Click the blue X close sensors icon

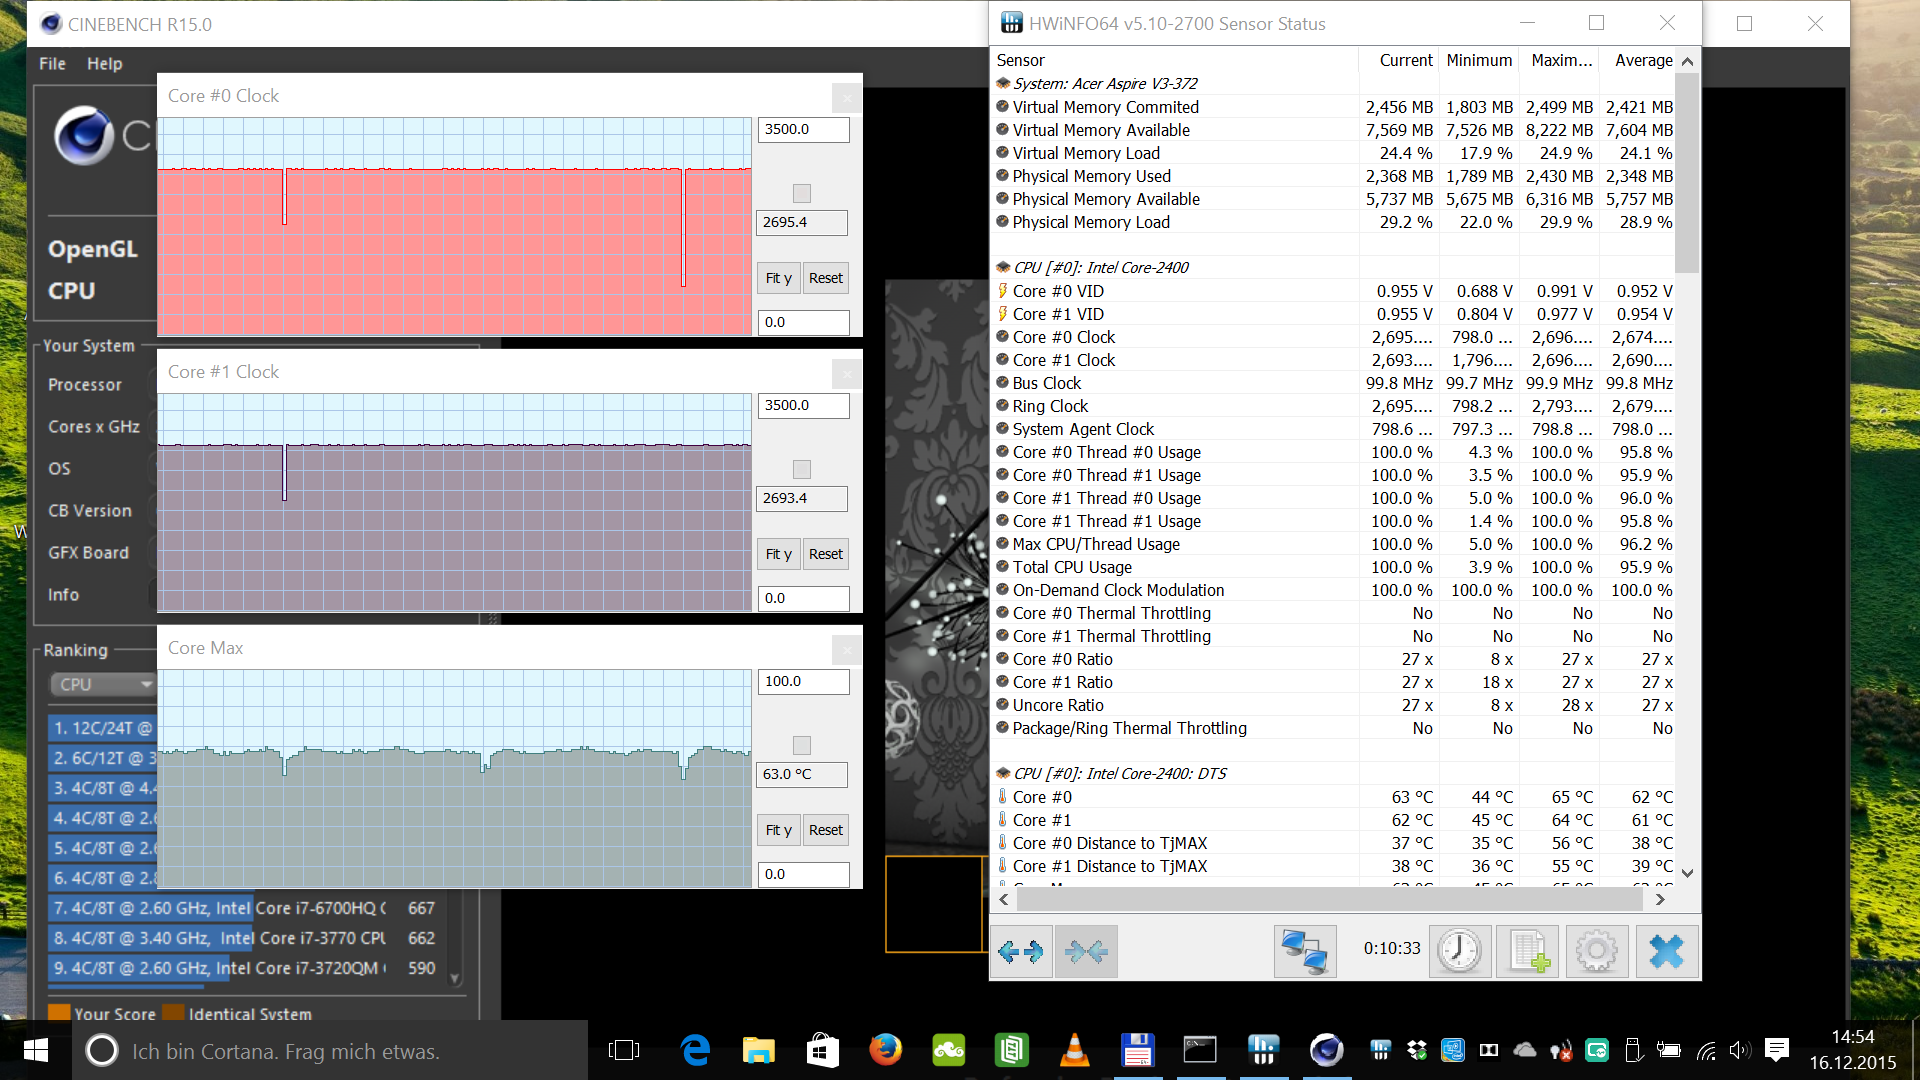(1666, 951)
